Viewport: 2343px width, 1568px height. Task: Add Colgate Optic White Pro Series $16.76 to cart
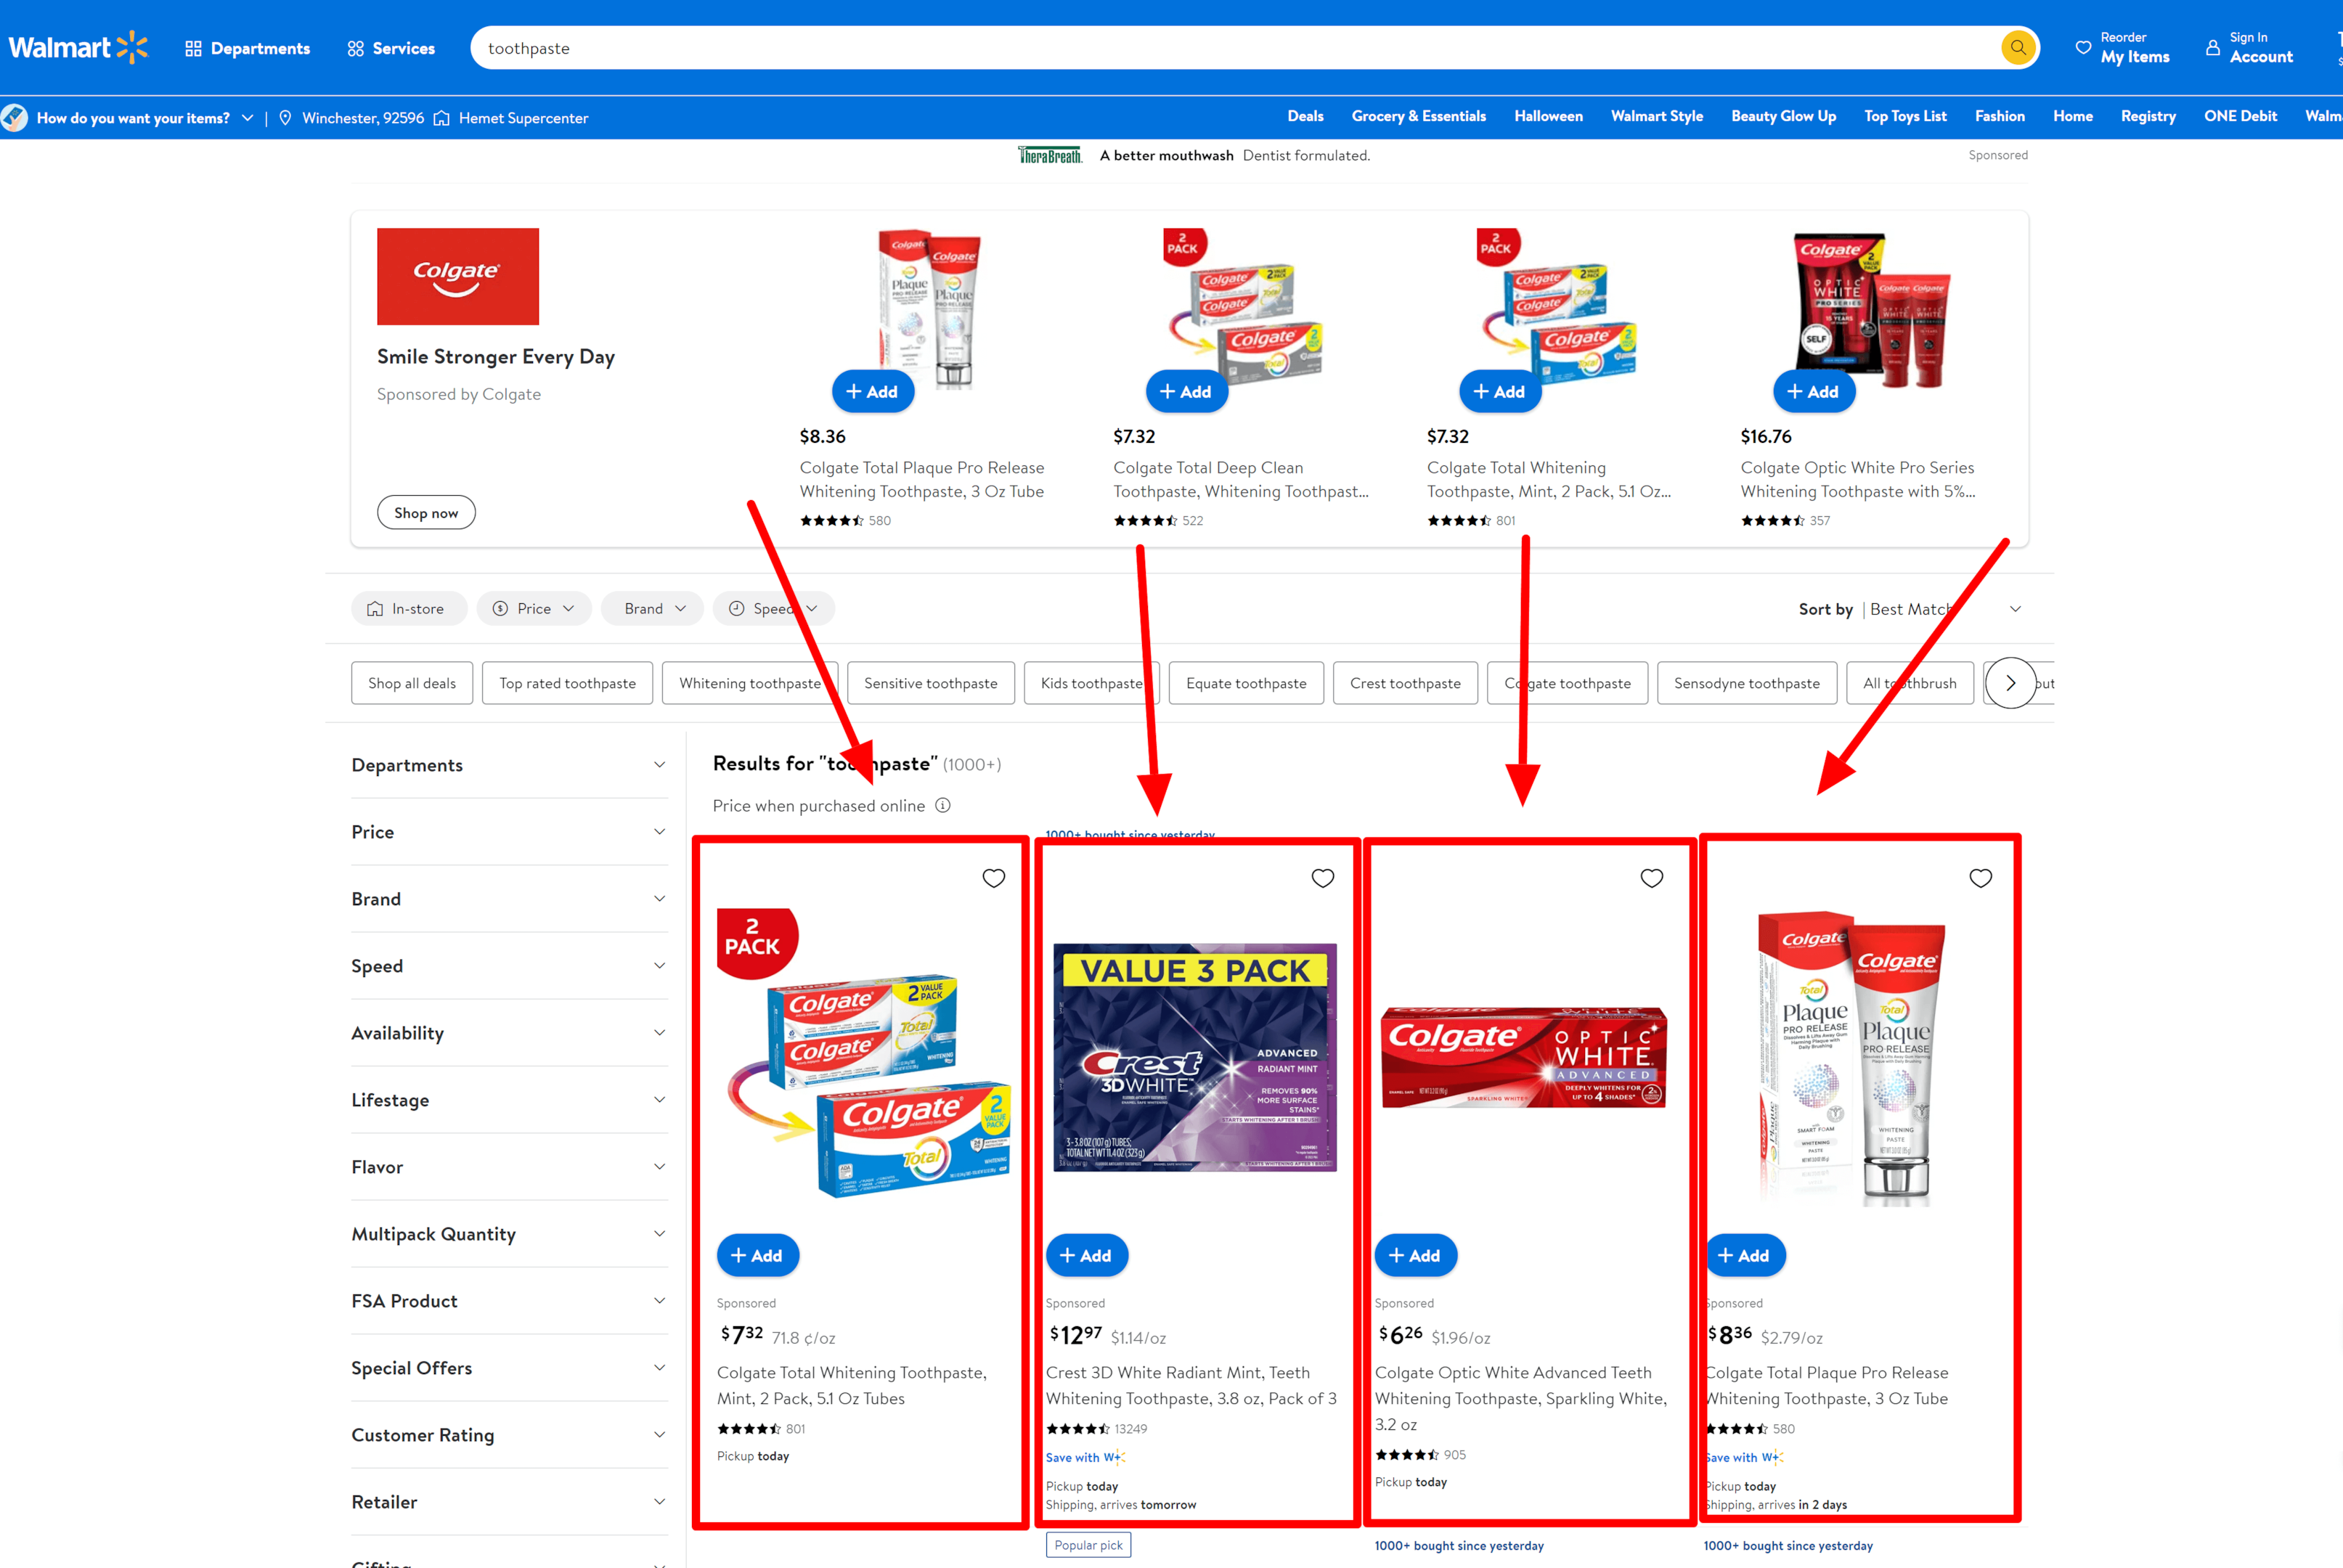tap(1813, 391)
